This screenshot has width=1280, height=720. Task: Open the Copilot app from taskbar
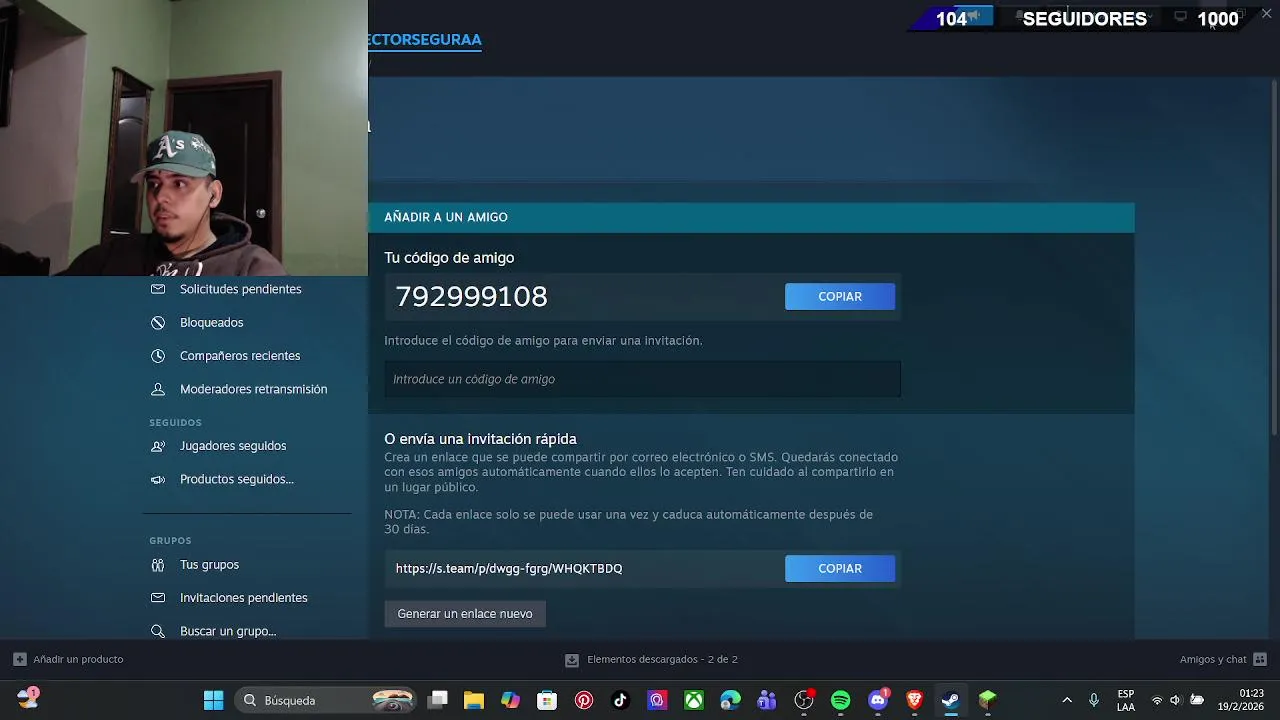(x=511, y=701)
